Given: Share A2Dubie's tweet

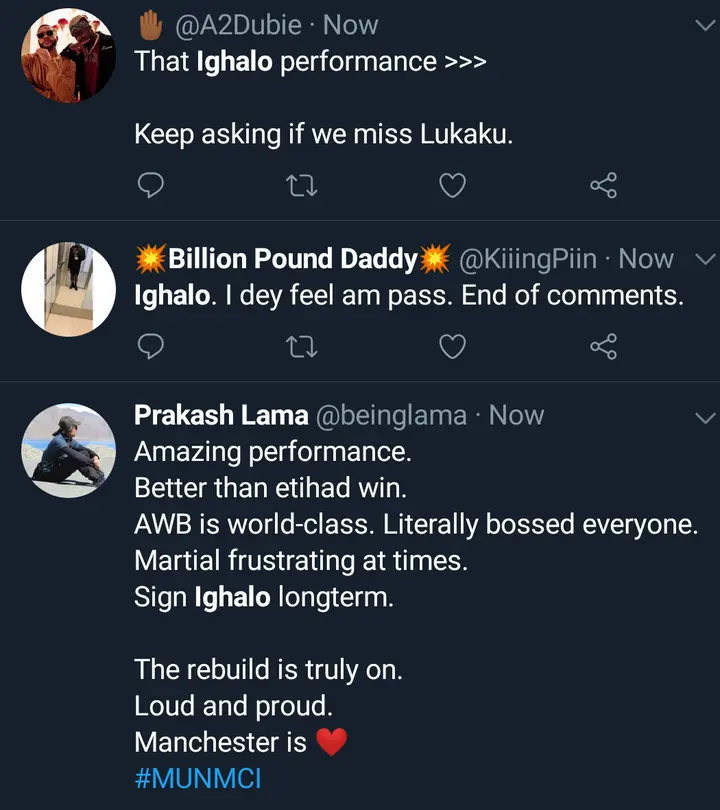Looking at the screenshot, I should pyautogui.click(x=604, y=185).
